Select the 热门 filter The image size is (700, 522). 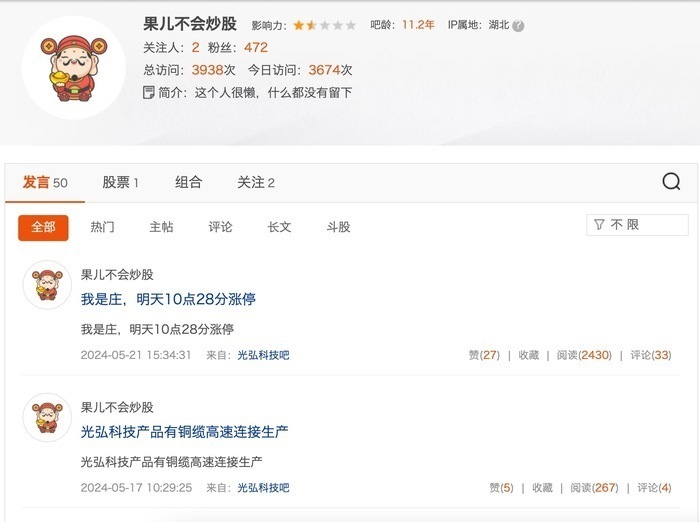[x=102, y=227]
